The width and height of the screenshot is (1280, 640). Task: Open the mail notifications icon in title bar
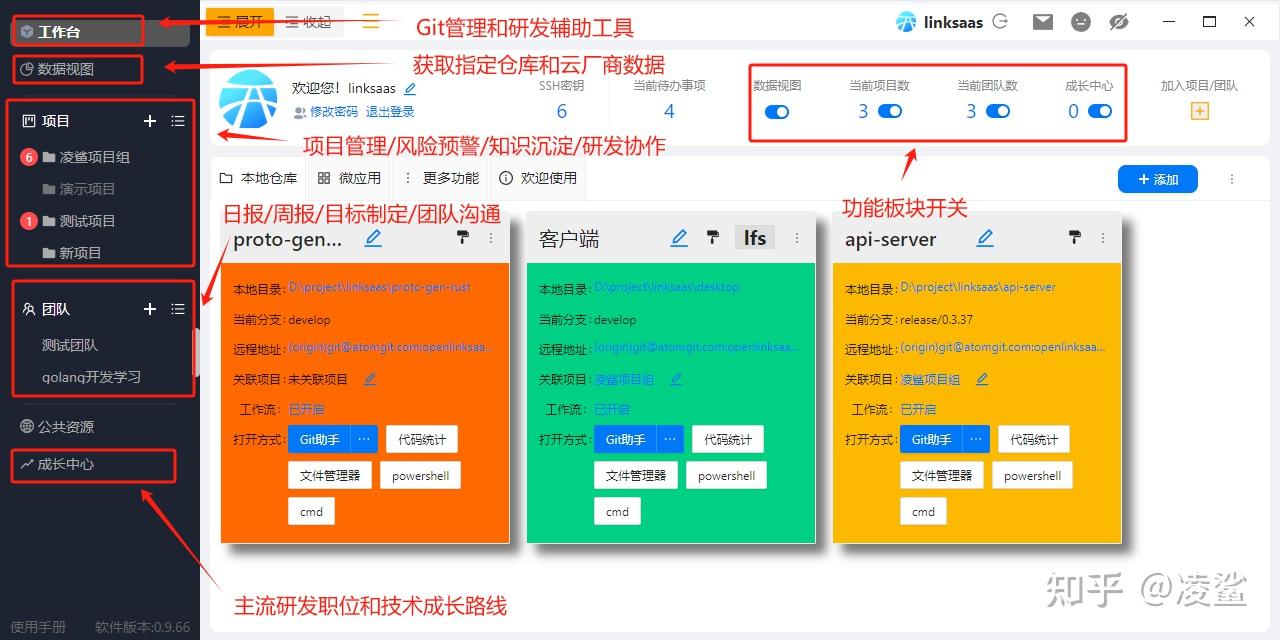tap(1043, 21)
